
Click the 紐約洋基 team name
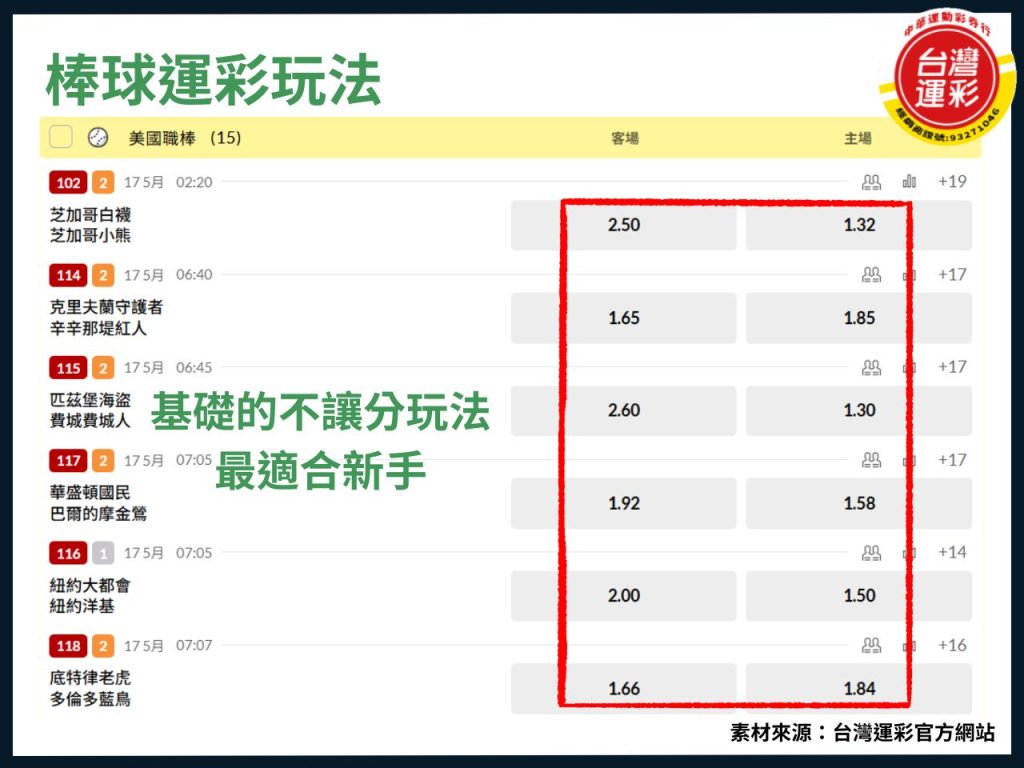82,606
